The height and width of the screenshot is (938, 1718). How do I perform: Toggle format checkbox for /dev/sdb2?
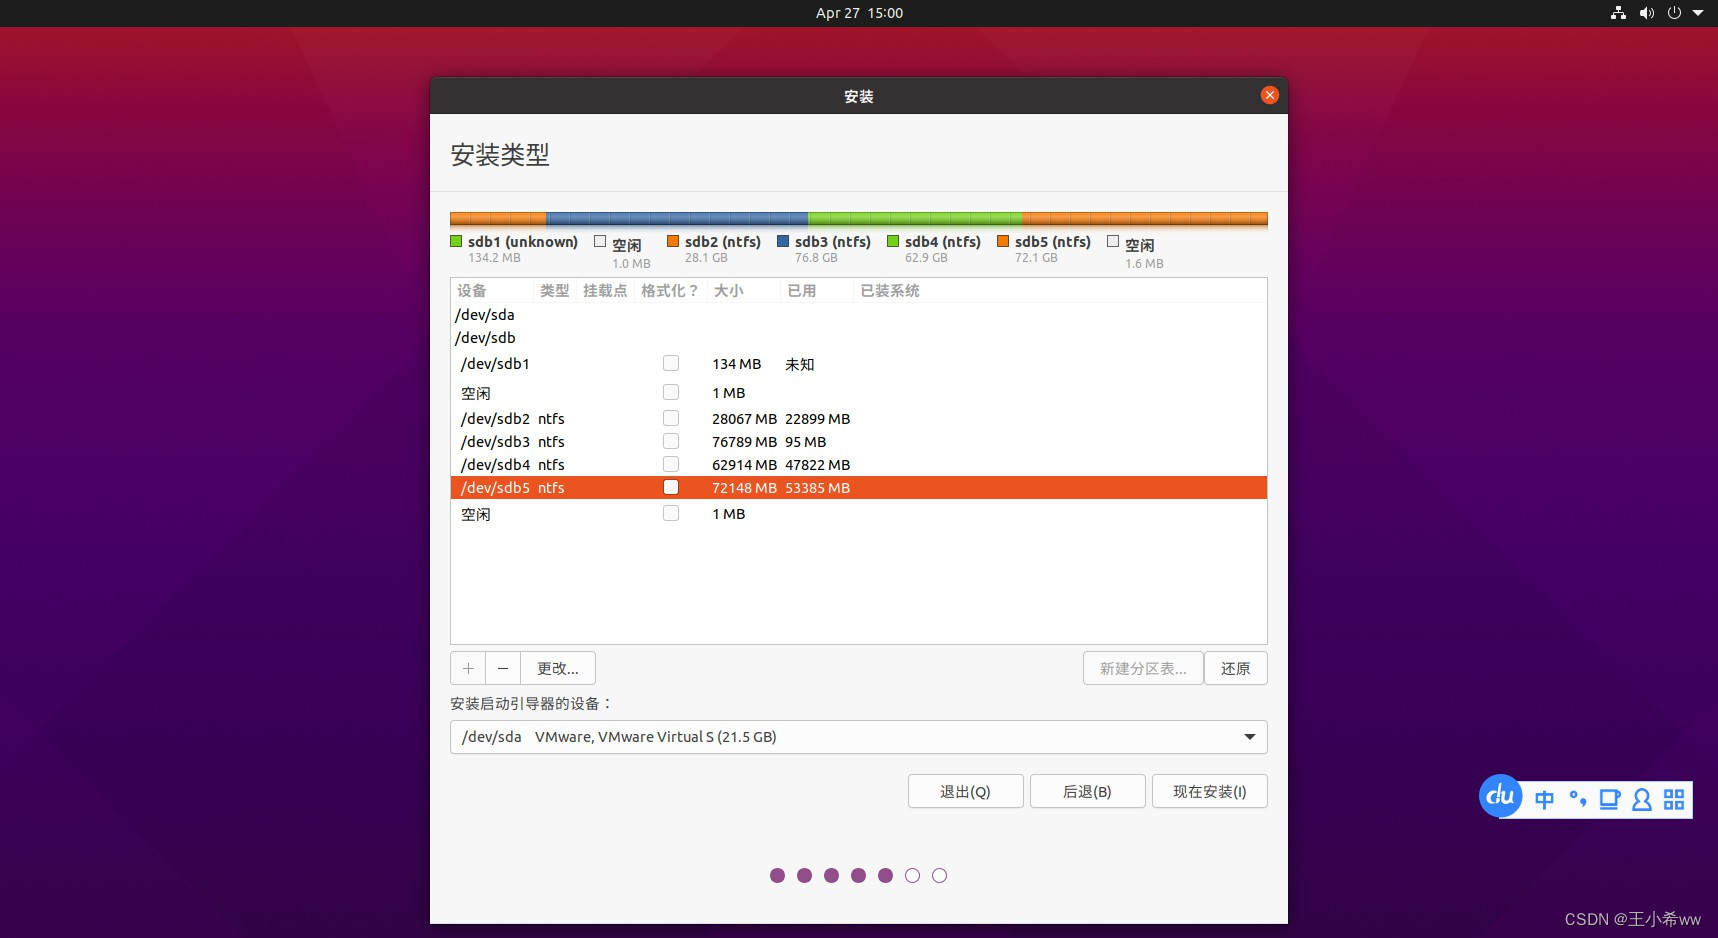coord(671,418)
